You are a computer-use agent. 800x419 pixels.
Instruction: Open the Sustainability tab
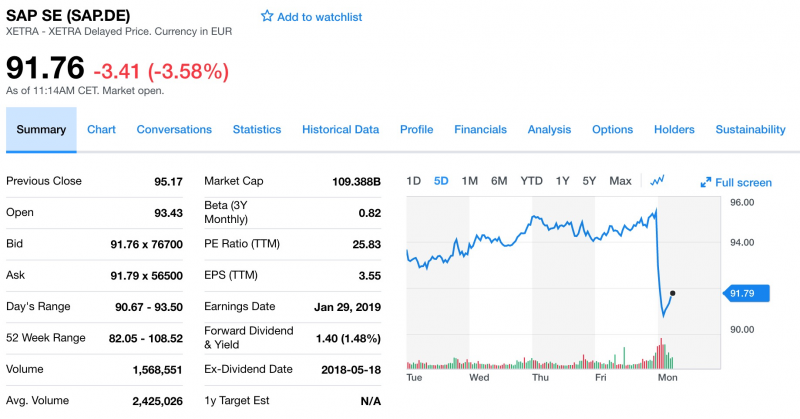[x=750, y=130]
